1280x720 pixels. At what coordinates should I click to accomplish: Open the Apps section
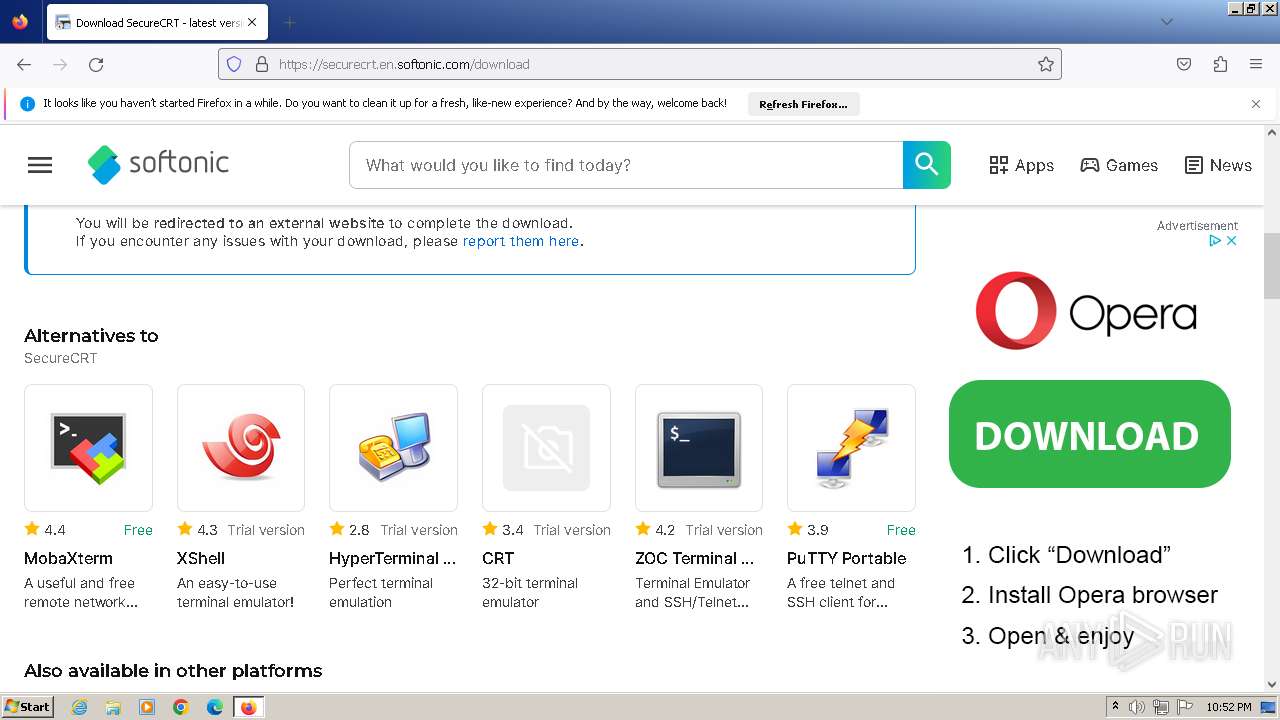point(1021,165)
